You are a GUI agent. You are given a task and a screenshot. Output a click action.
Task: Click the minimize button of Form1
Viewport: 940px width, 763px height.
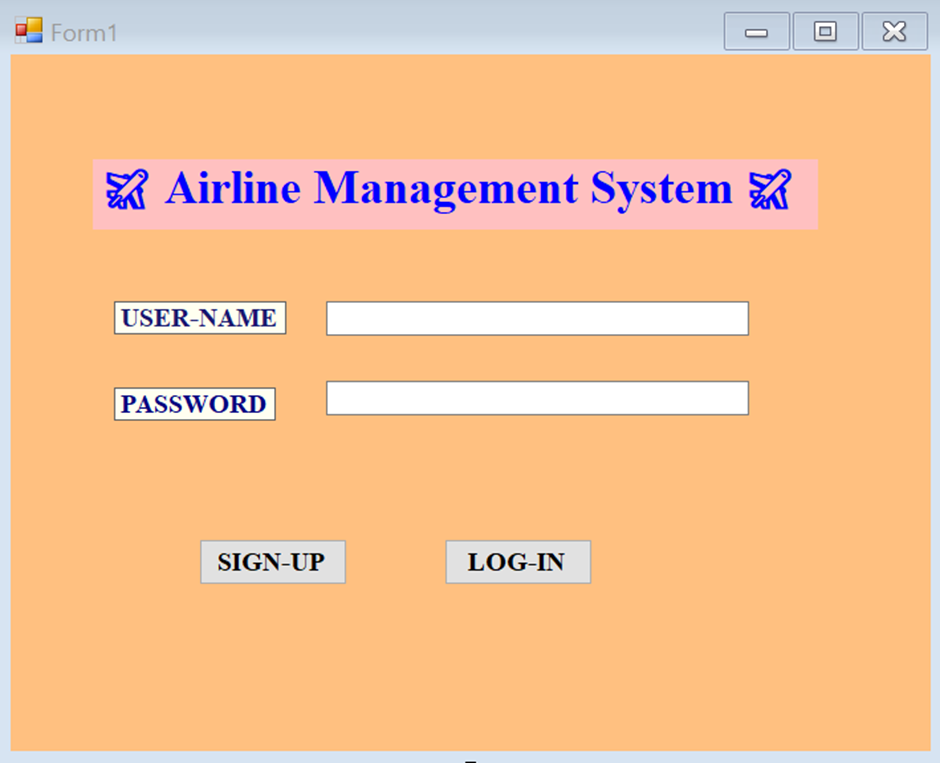(757, 31)
